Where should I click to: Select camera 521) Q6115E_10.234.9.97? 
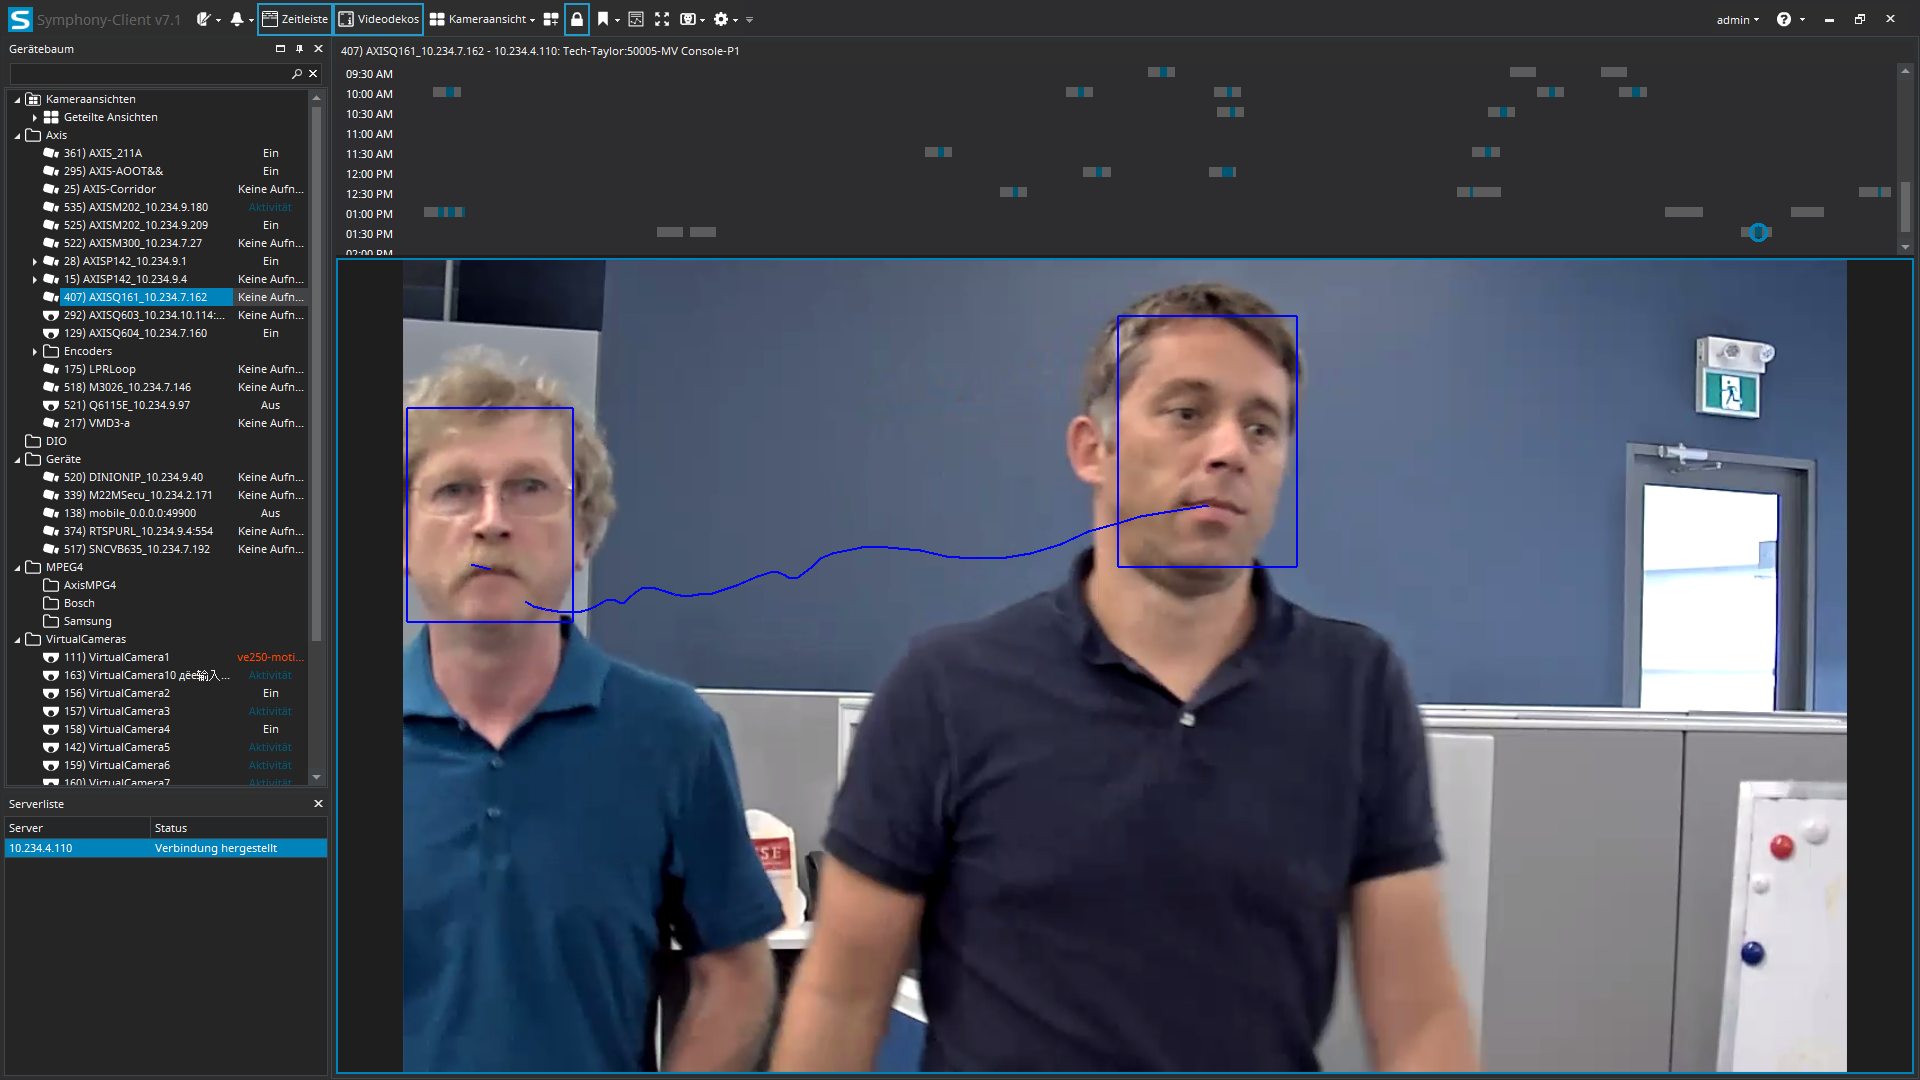tap(127, 405)
